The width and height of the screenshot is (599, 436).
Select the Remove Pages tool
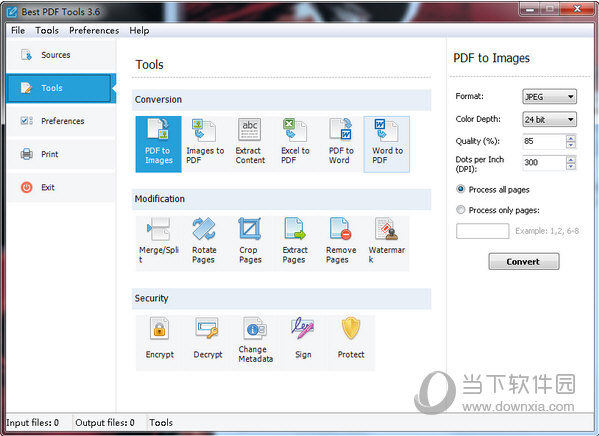(x=341, y=243)
